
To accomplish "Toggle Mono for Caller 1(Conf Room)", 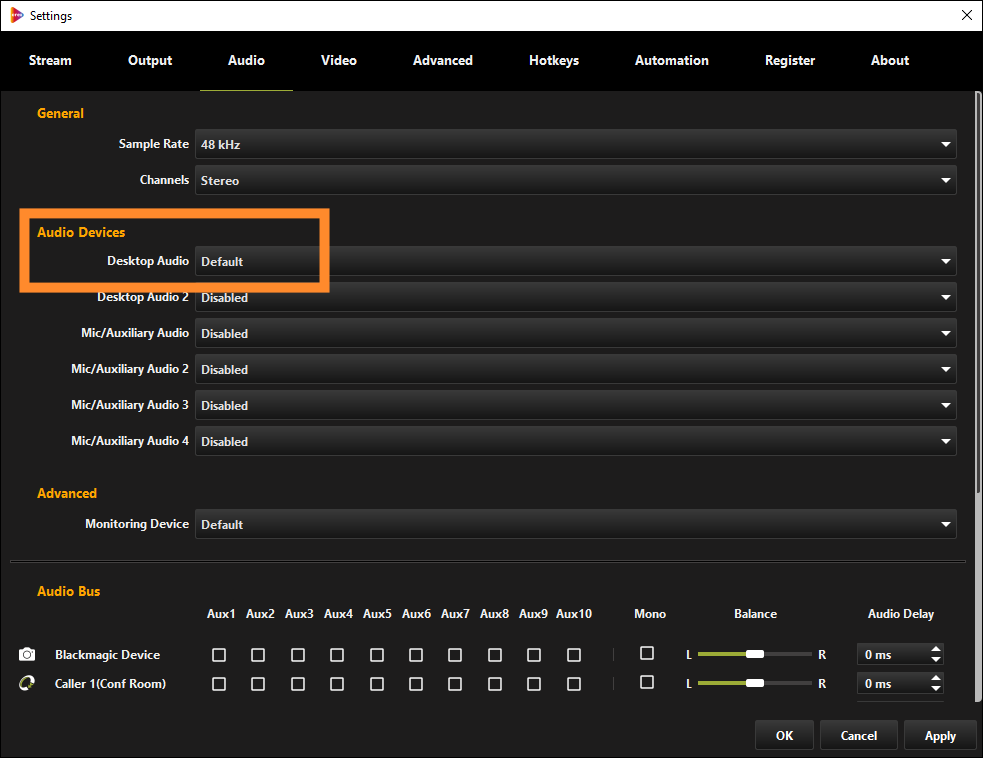I will pos(646,683).
